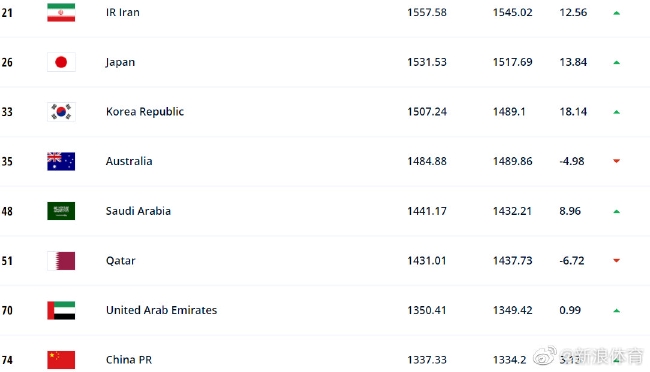
Task: Open the Korea Republic team link
Action: tap(145, 112)
